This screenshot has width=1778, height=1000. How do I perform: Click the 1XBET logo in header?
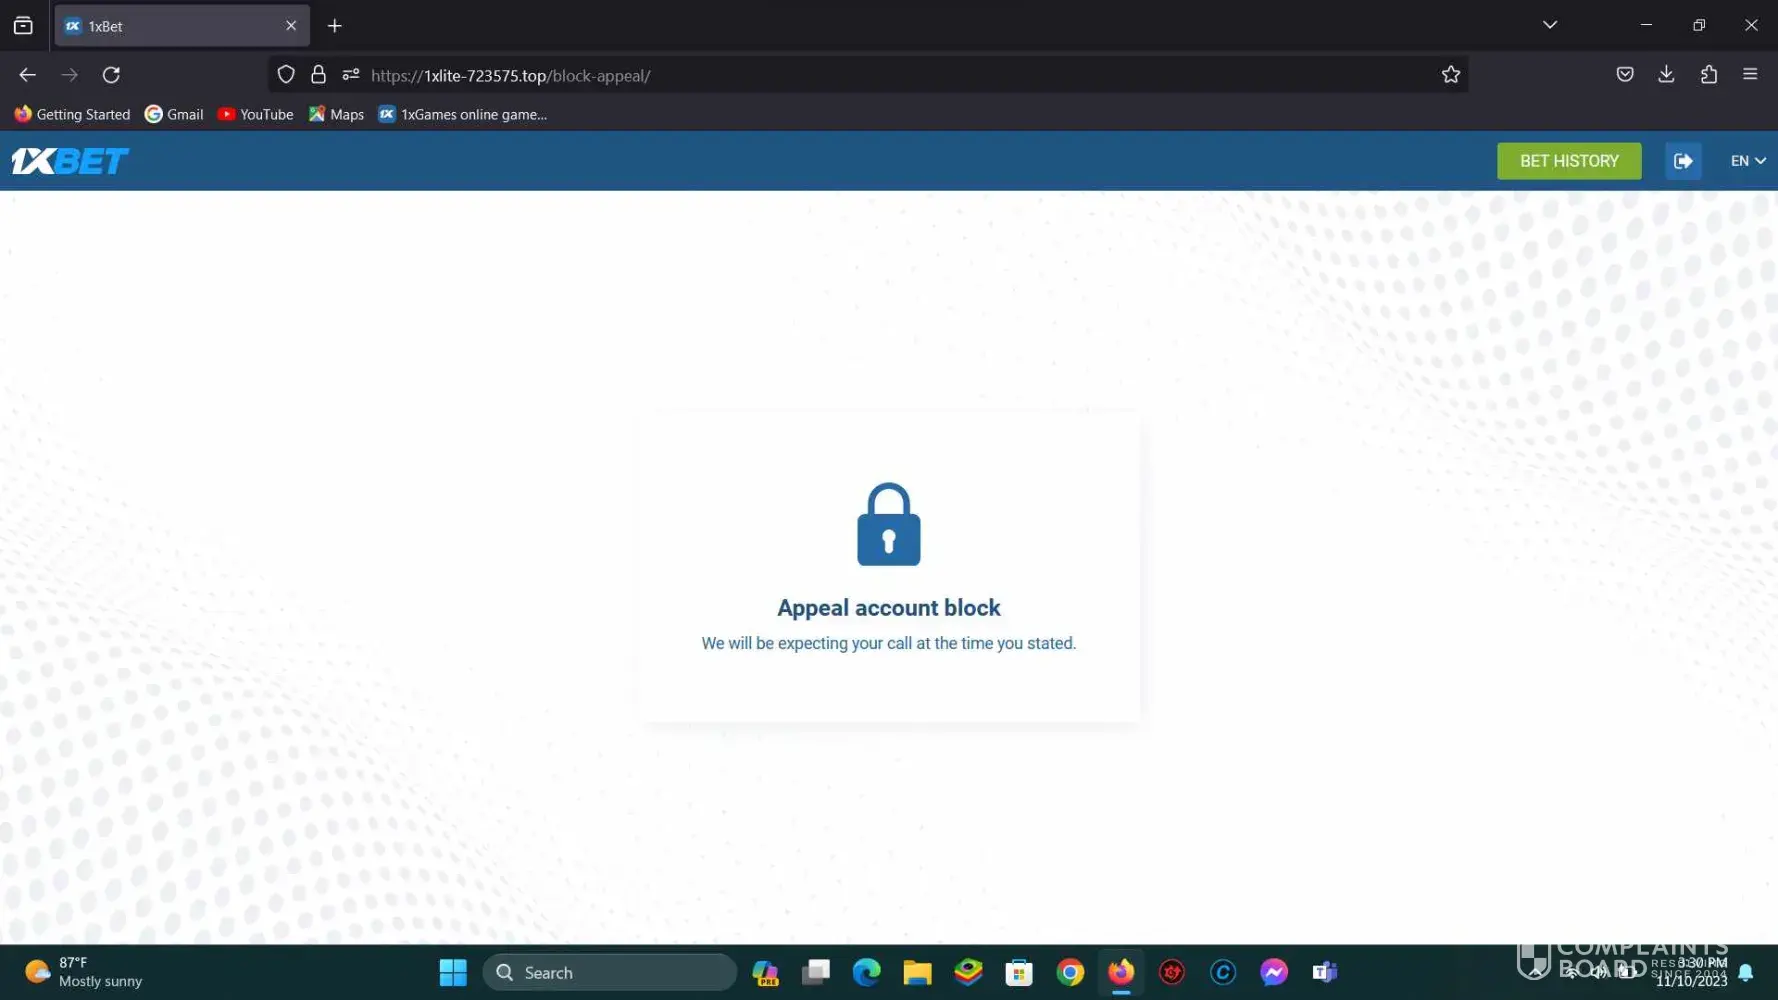70,161
